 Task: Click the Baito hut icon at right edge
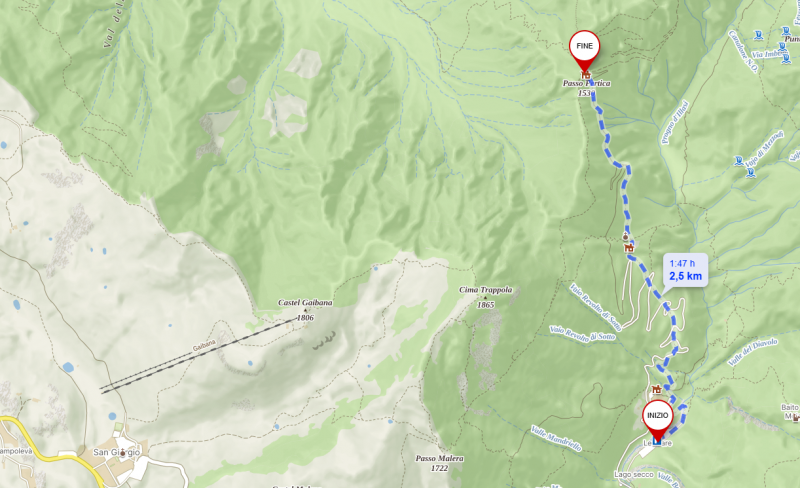pyautogui.click(x=795, y=417)
